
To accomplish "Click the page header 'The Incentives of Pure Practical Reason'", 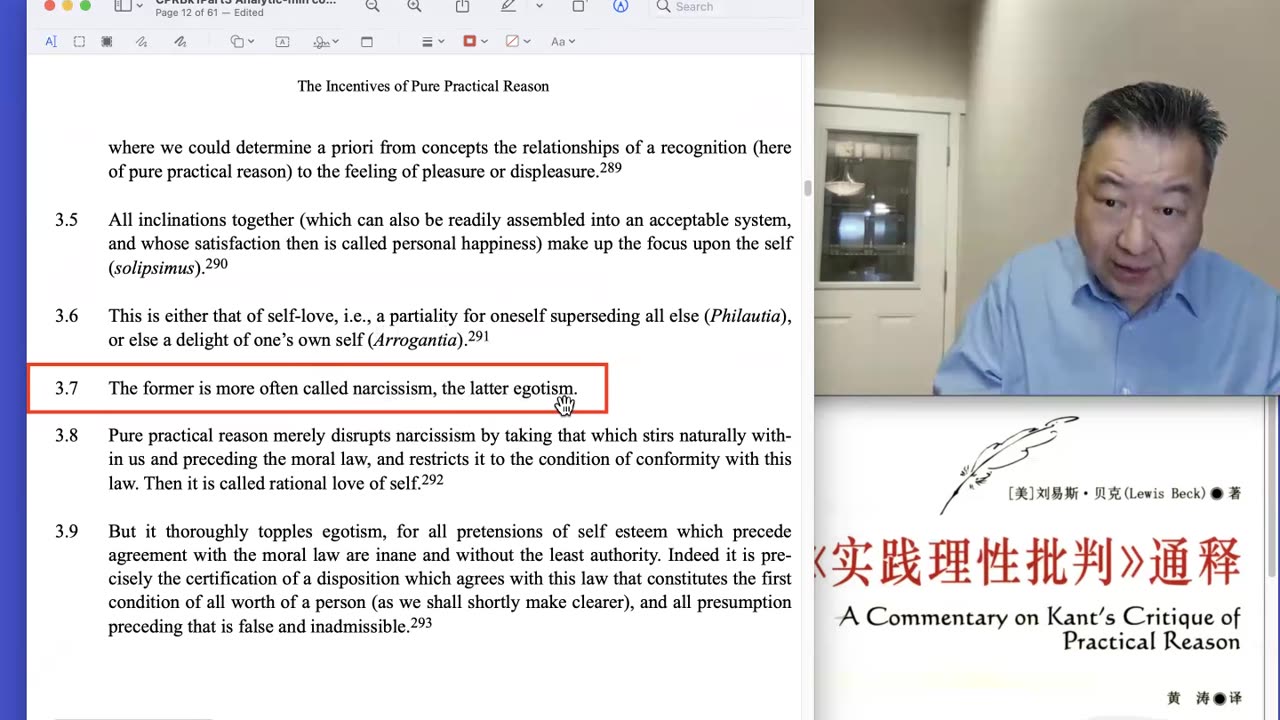I will (423, 86).
